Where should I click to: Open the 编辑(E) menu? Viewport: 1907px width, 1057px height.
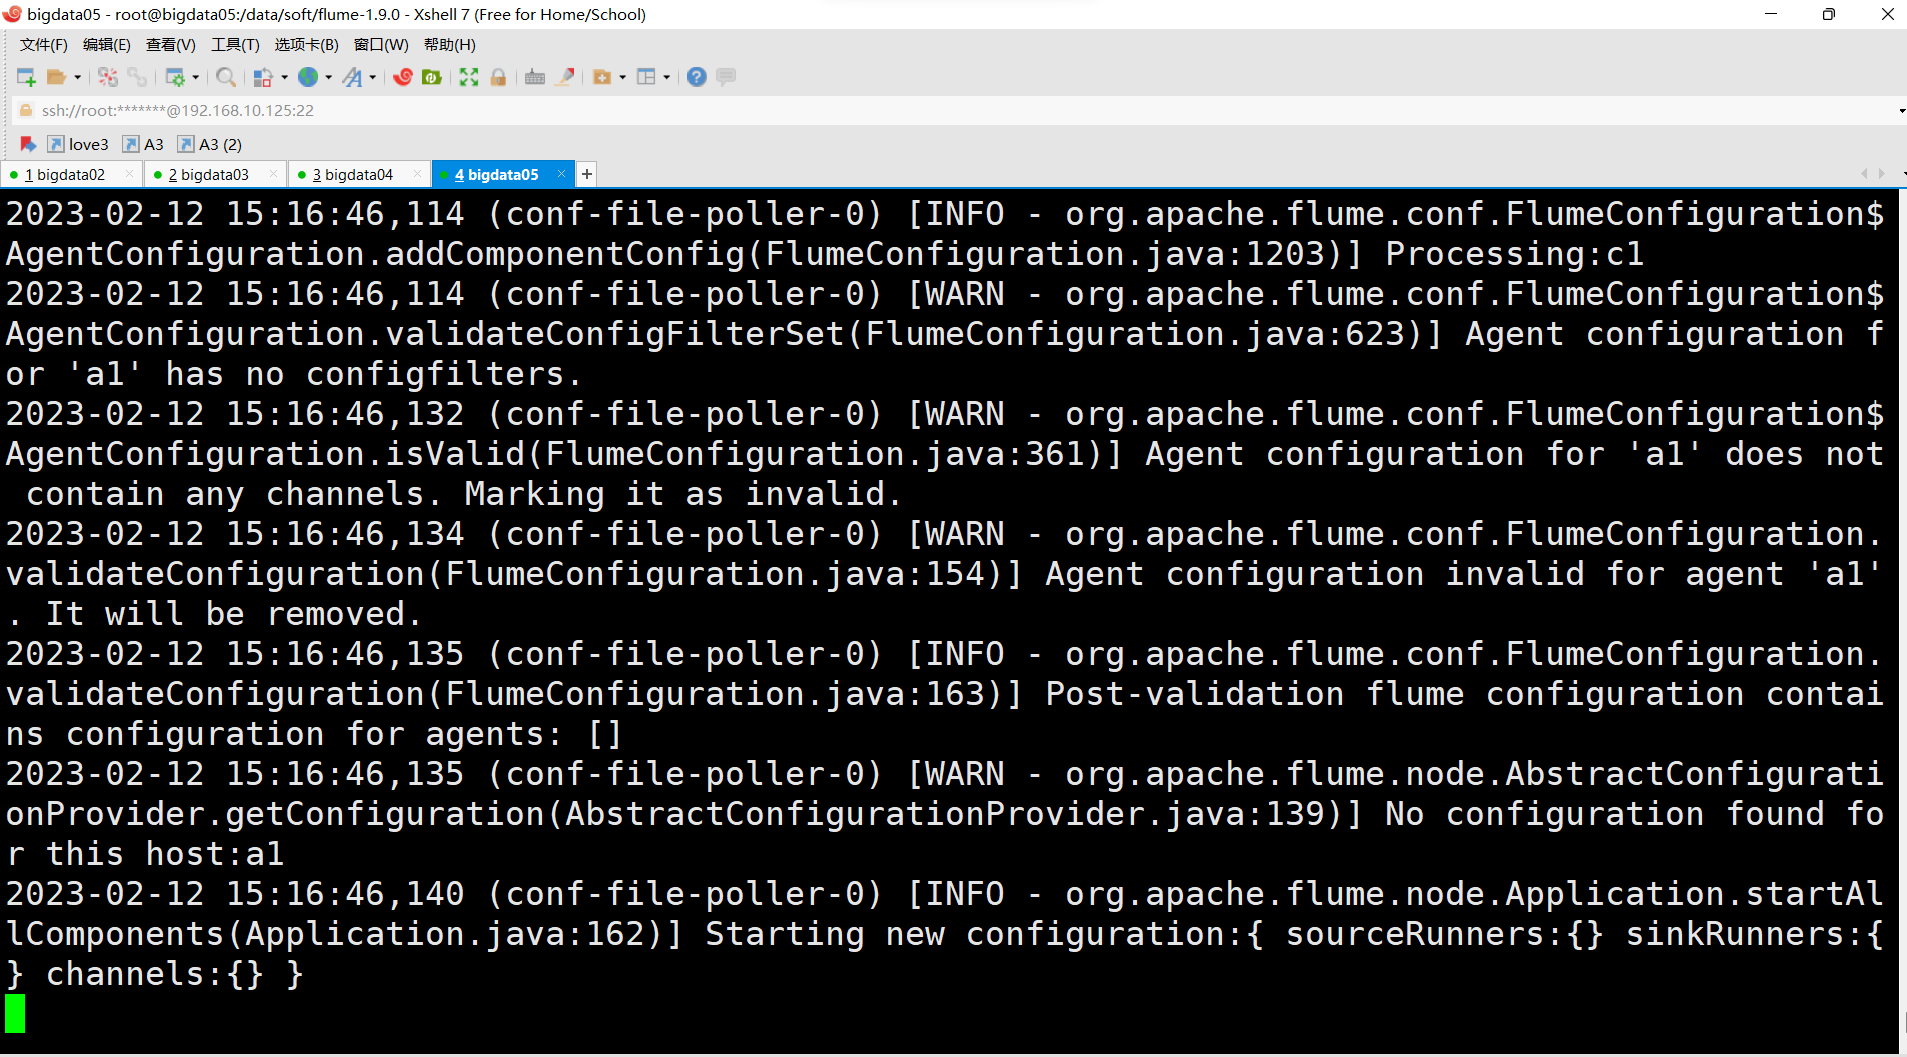click(106, 45)
